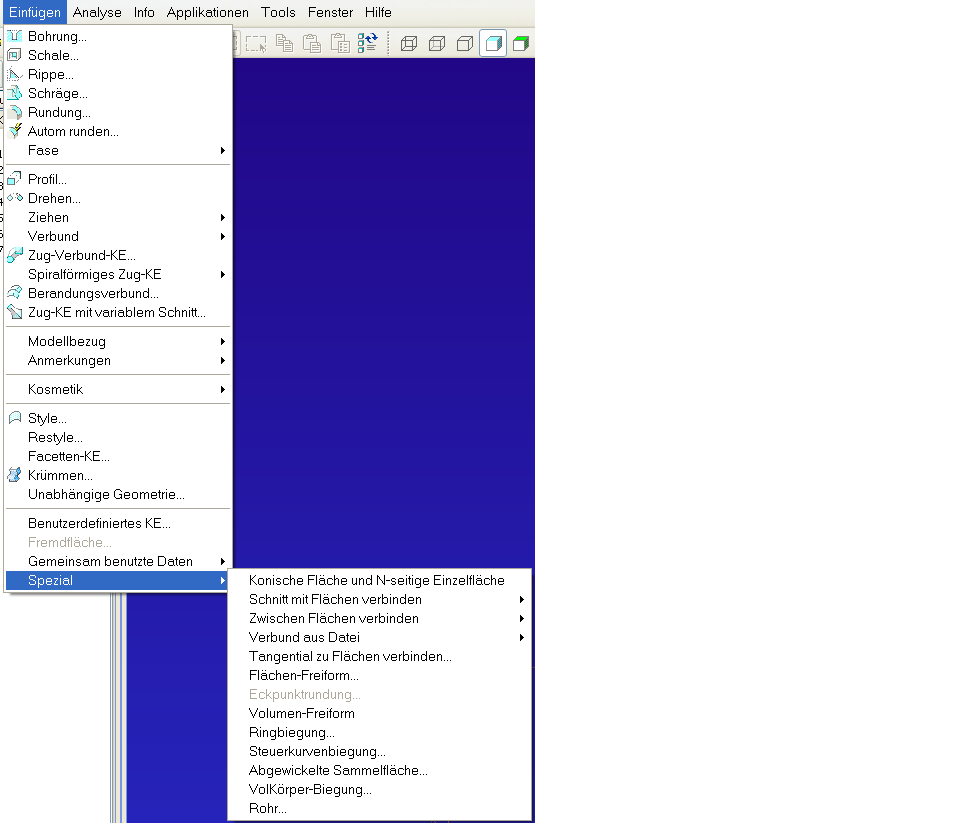Open the Applikationen menu
This screenshot has height=823, width=960.
pyautogui.click(x=208, y=12)
